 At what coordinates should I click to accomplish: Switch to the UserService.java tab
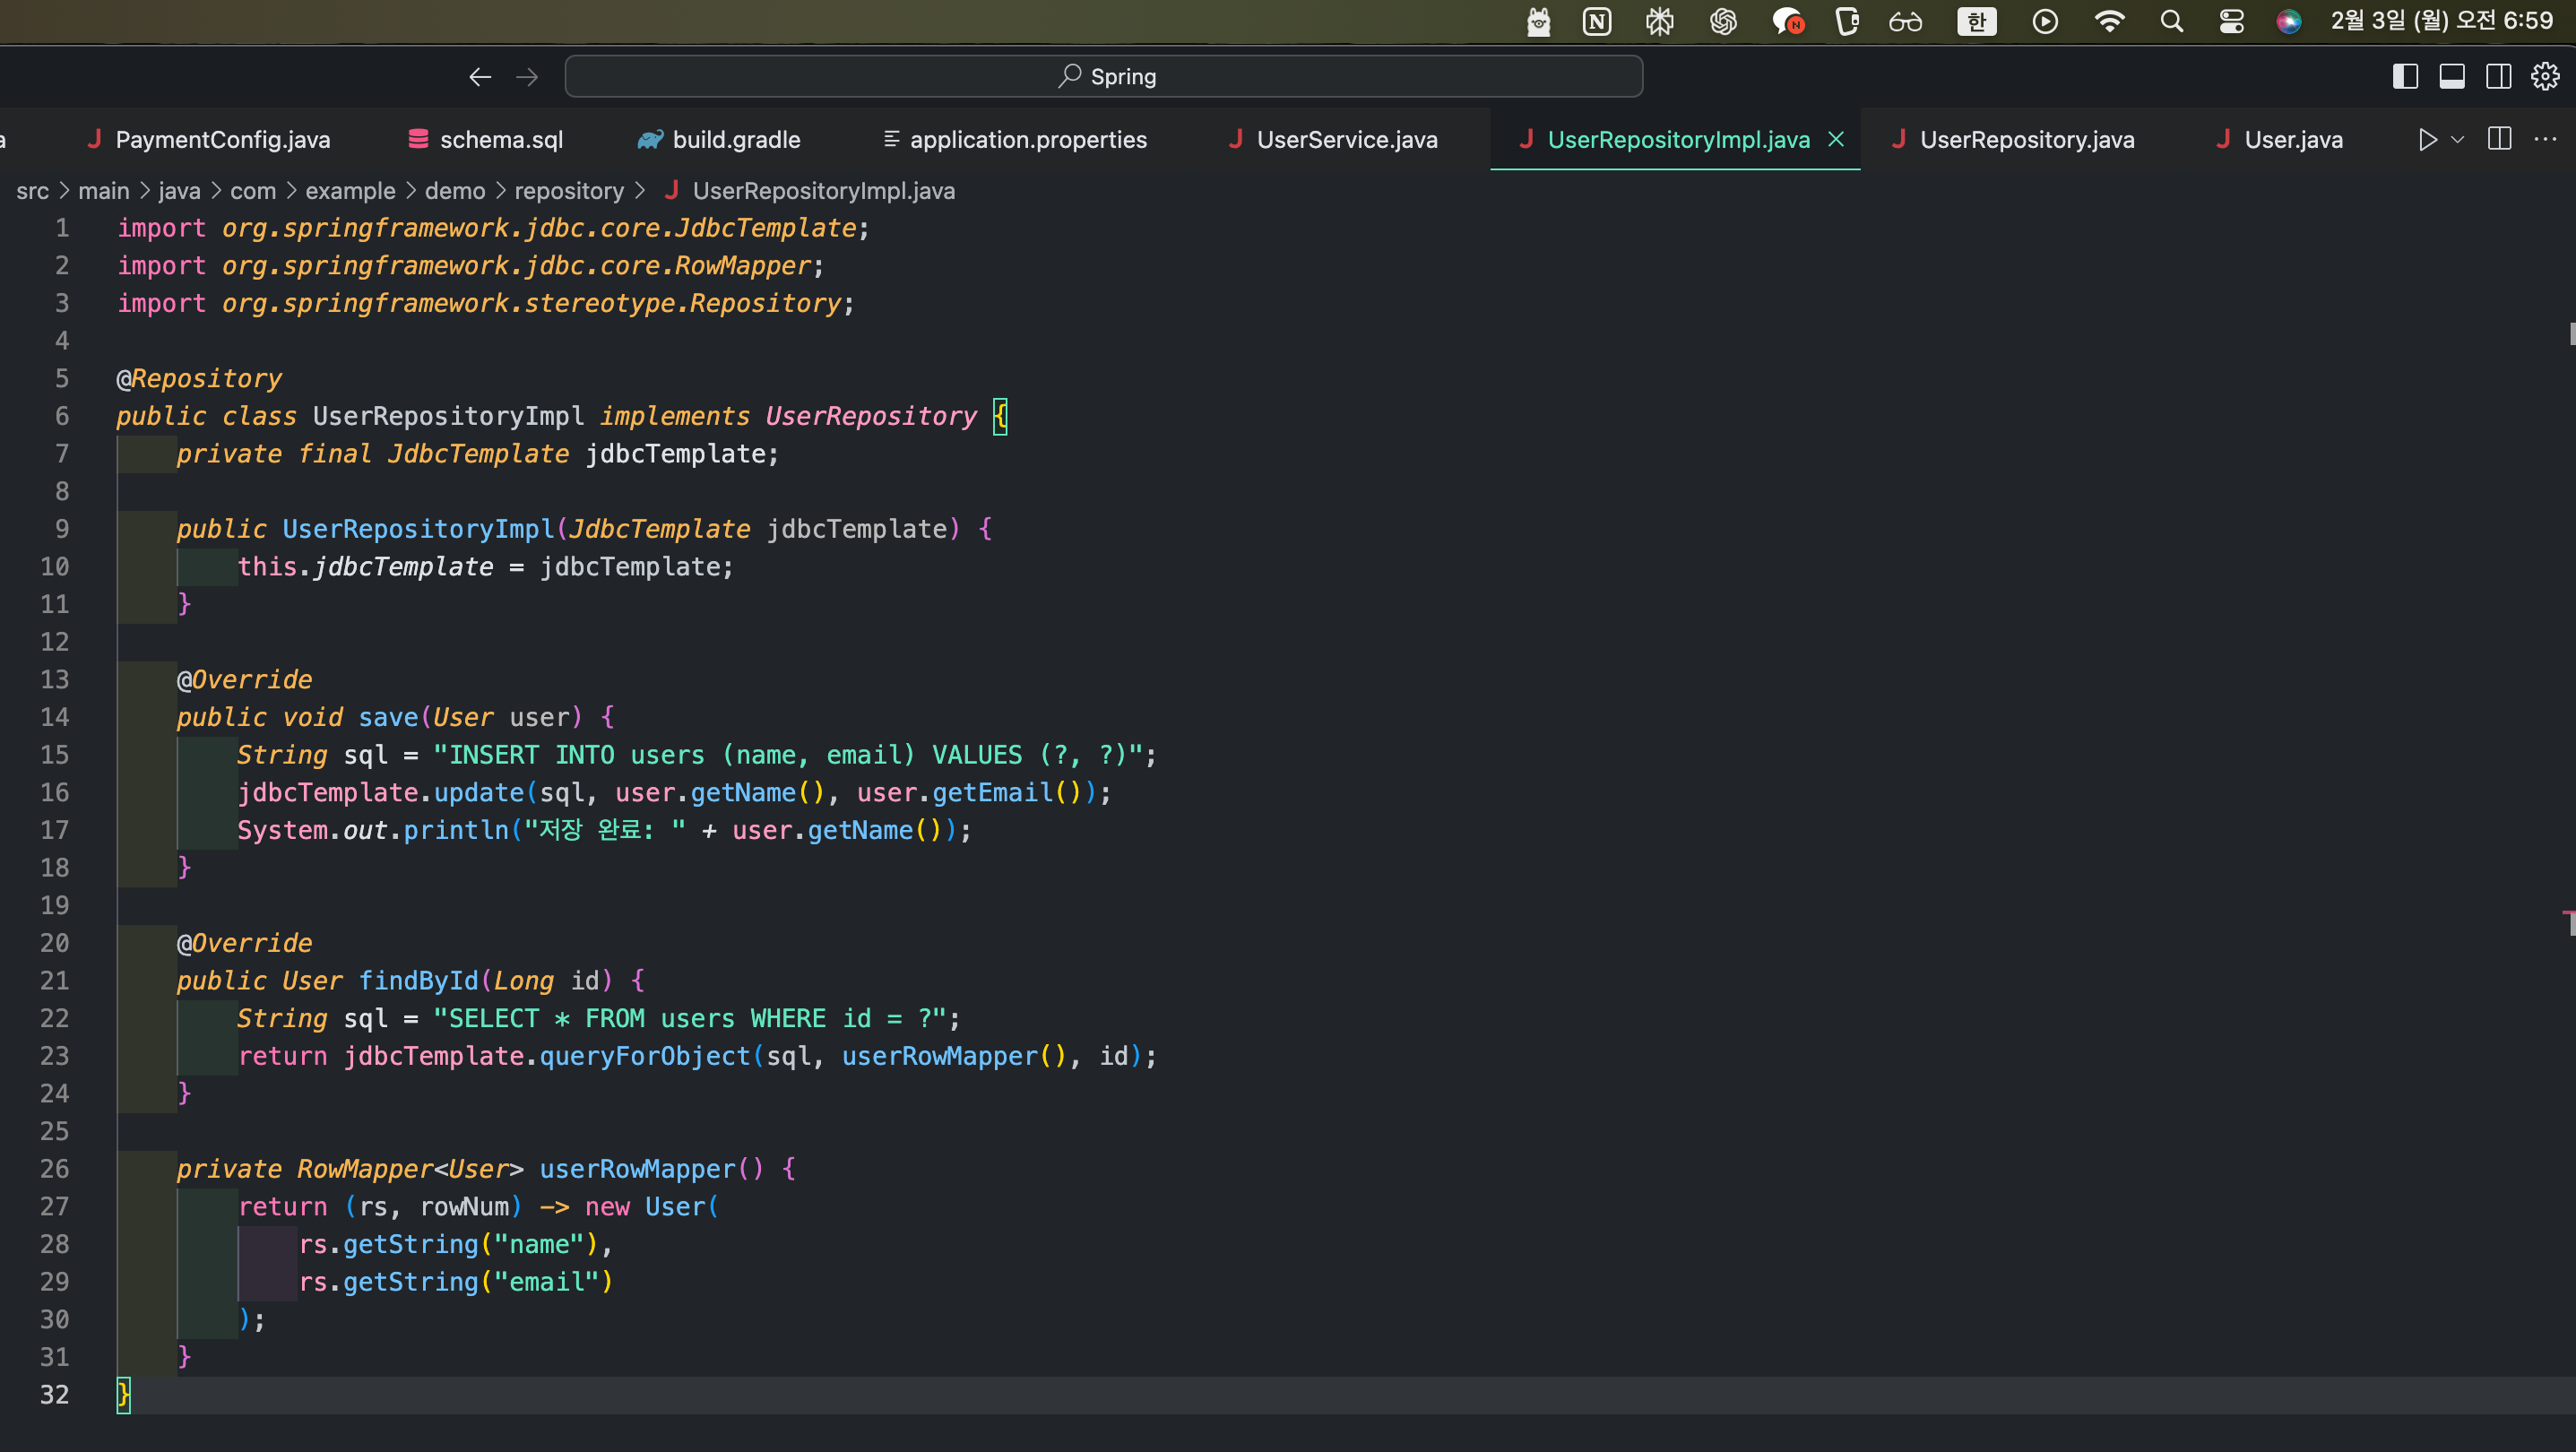1346,140
